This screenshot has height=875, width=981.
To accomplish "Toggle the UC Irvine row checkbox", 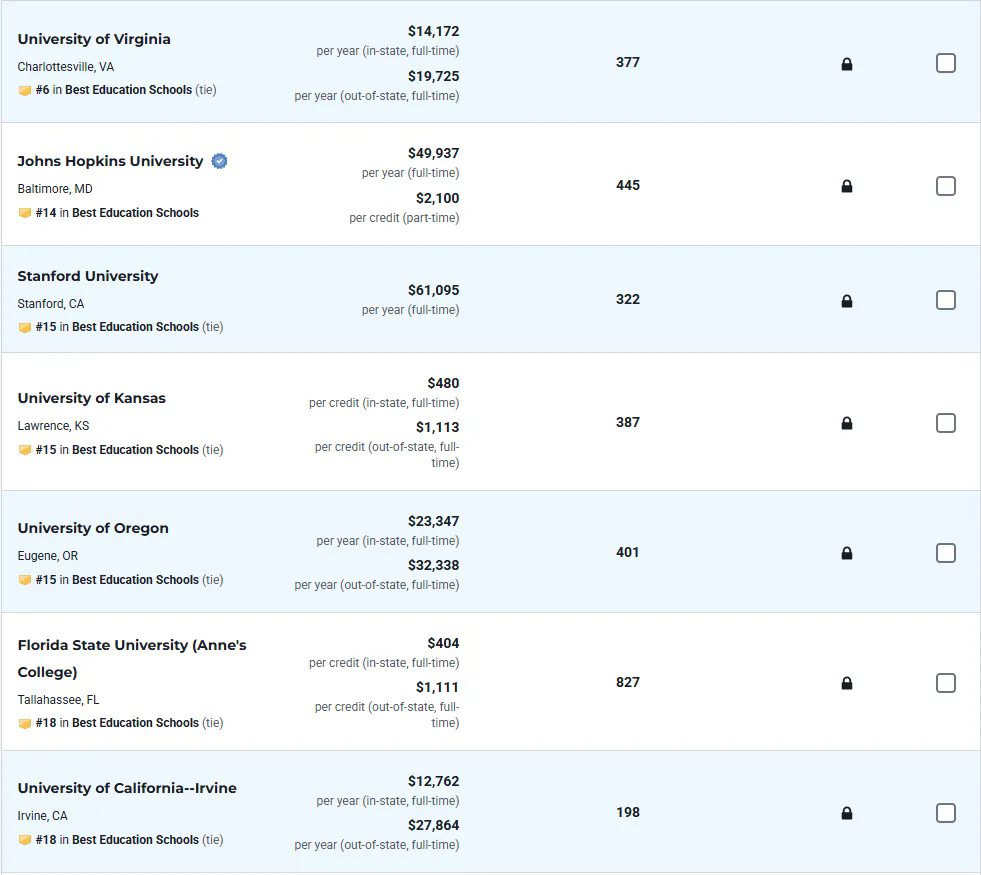I will tap(945, 813).
